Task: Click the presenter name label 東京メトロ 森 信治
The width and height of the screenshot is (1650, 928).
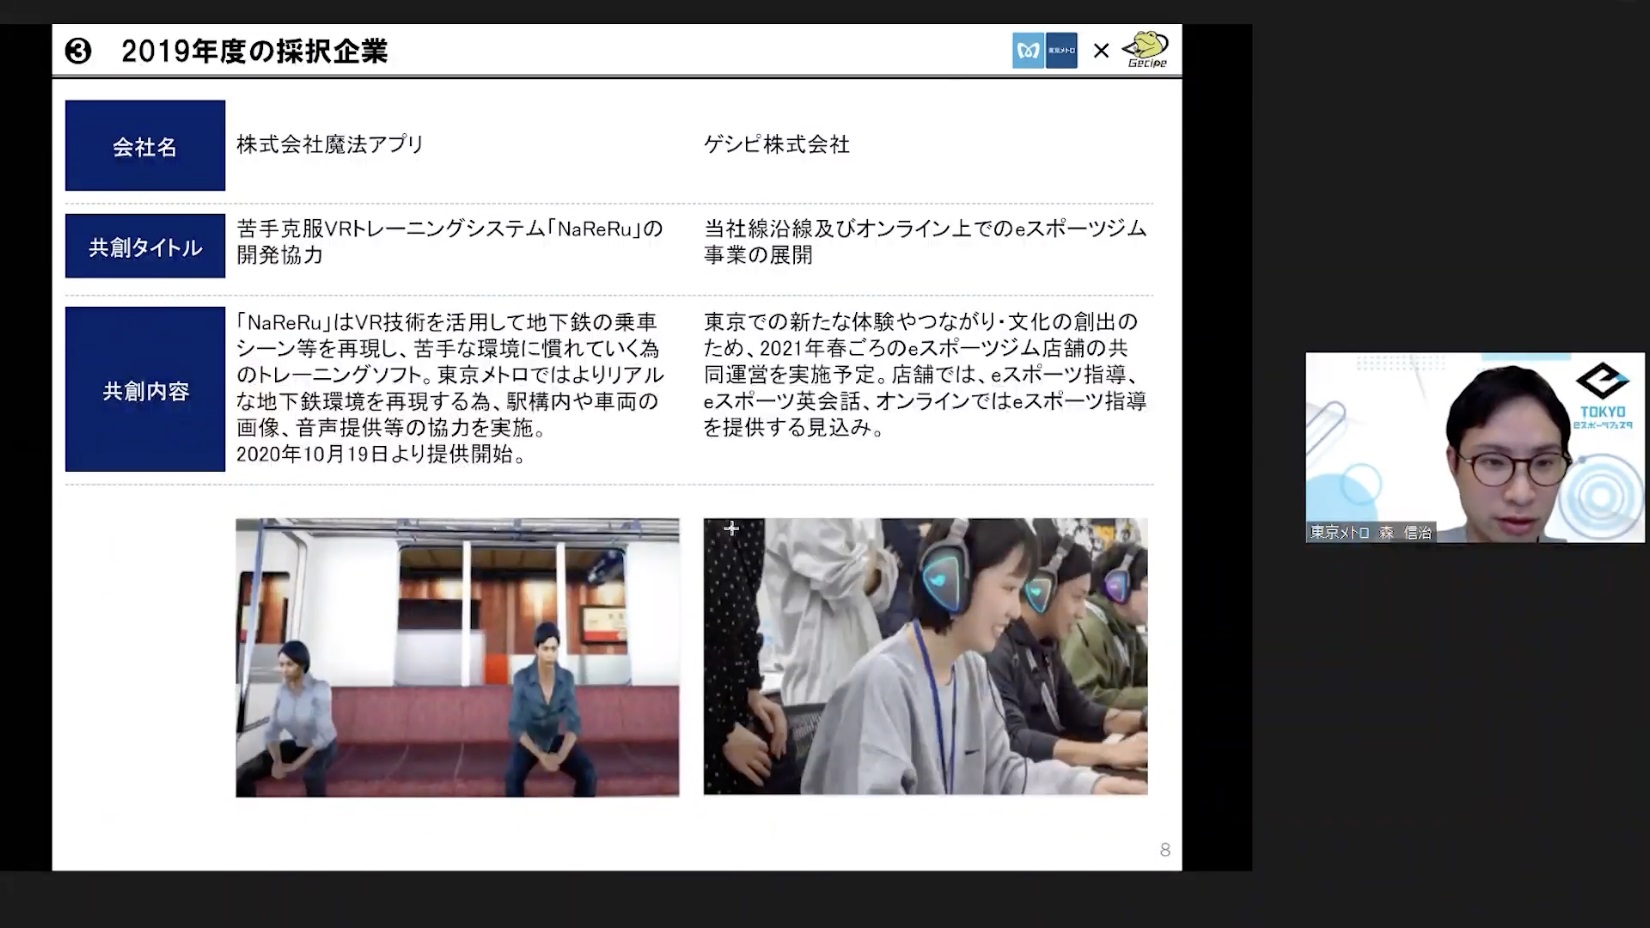Action: (1371, 533)
